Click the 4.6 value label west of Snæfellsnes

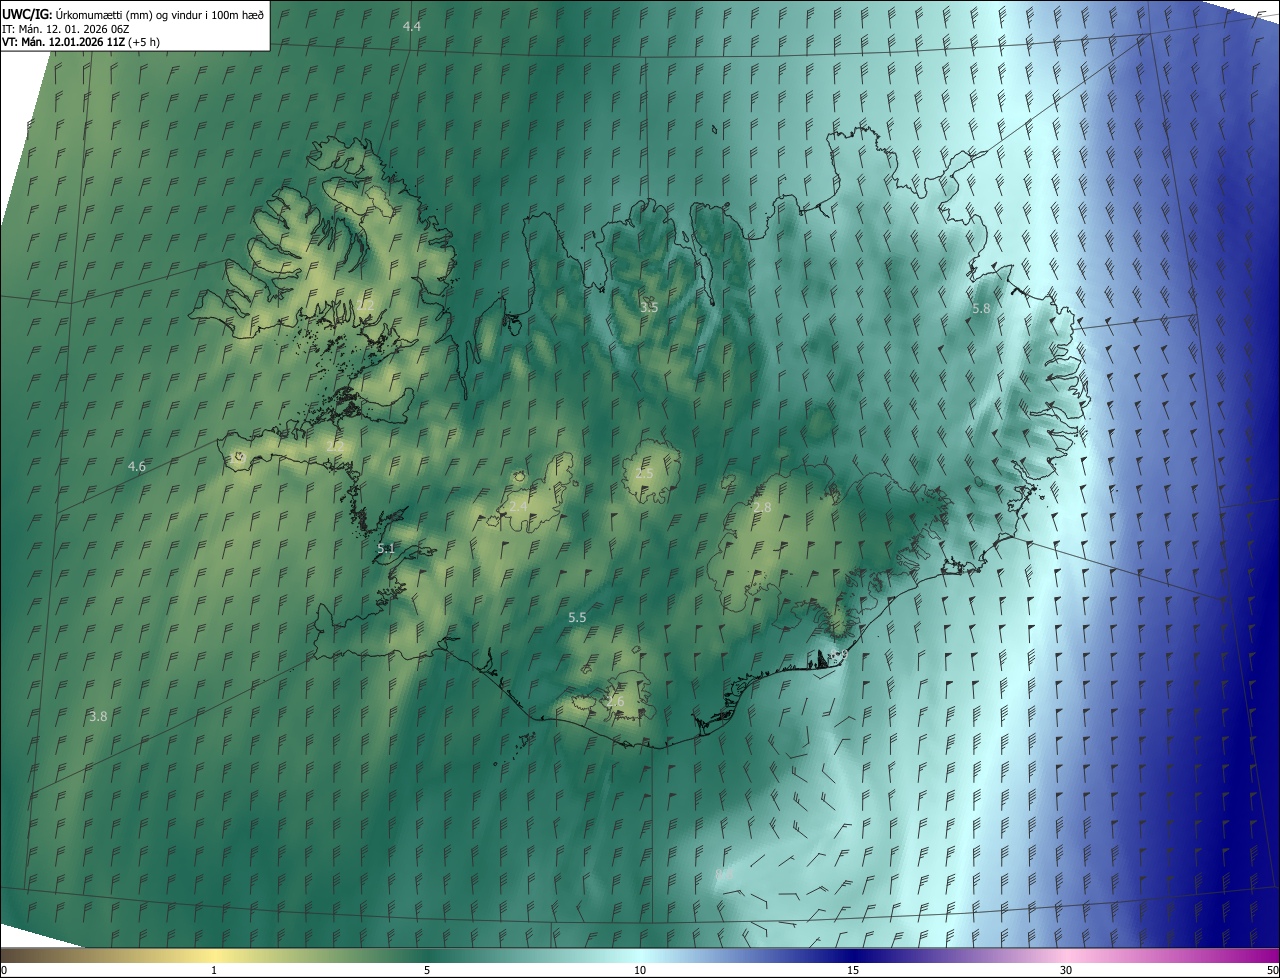(137, 466)
